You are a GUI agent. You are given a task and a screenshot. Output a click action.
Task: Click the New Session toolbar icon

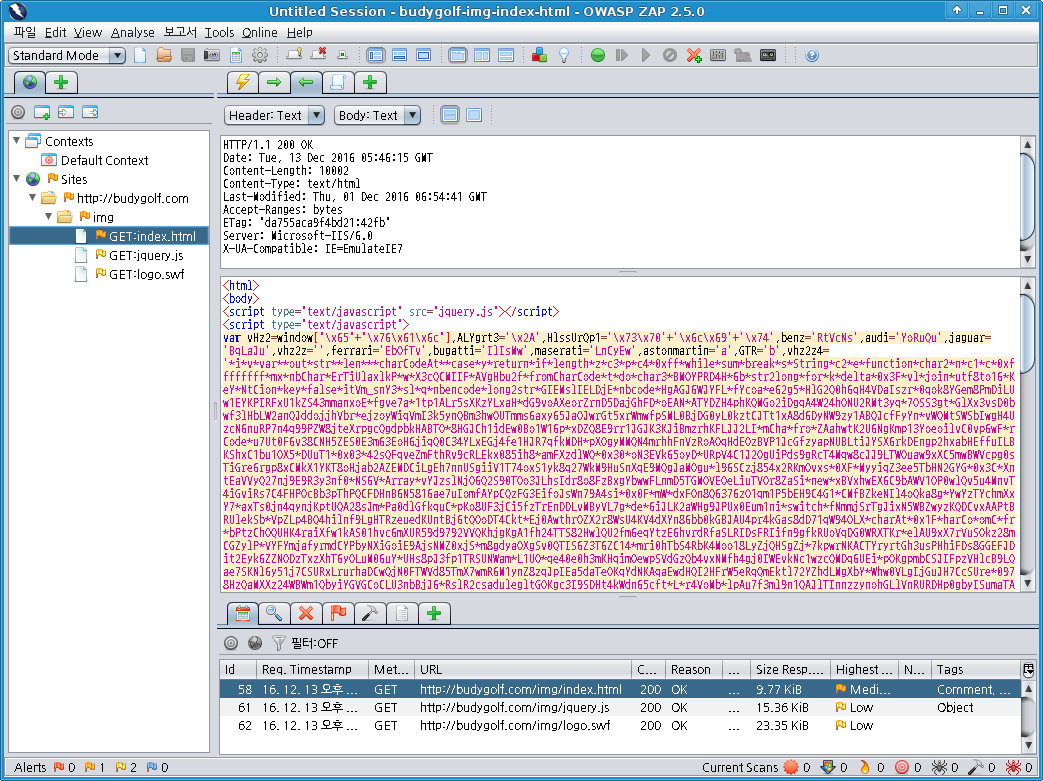(x=140, y=55)
